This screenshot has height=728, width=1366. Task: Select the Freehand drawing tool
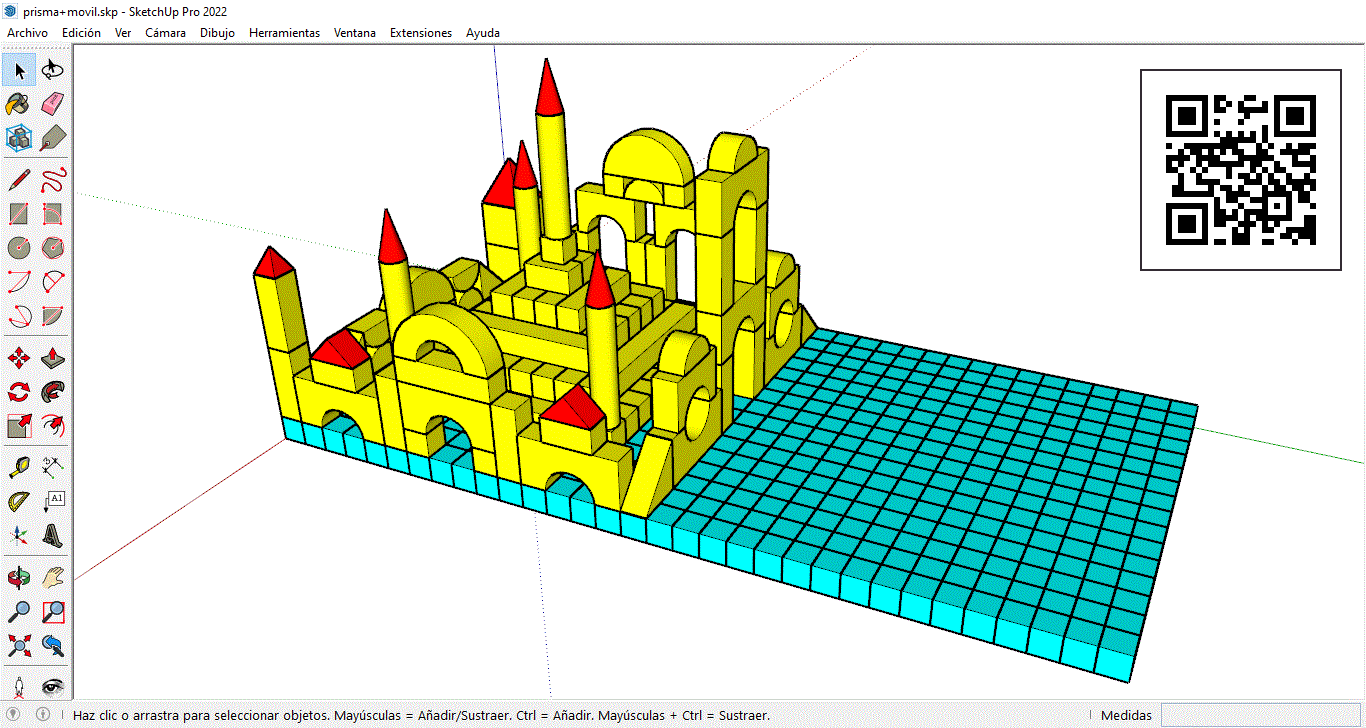[53, 180]
